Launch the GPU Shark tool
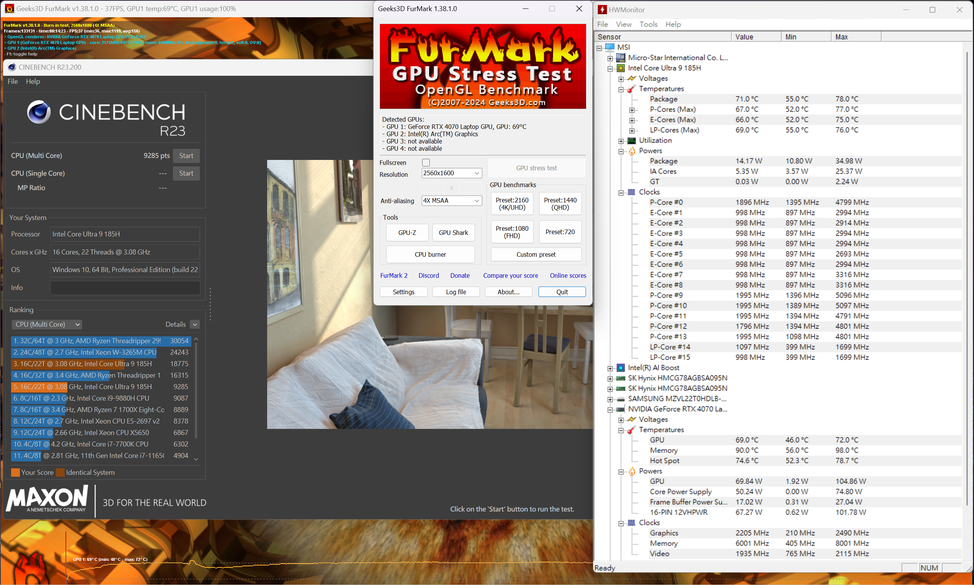Screen dimensions: 974x585 (x=453, y=232)
